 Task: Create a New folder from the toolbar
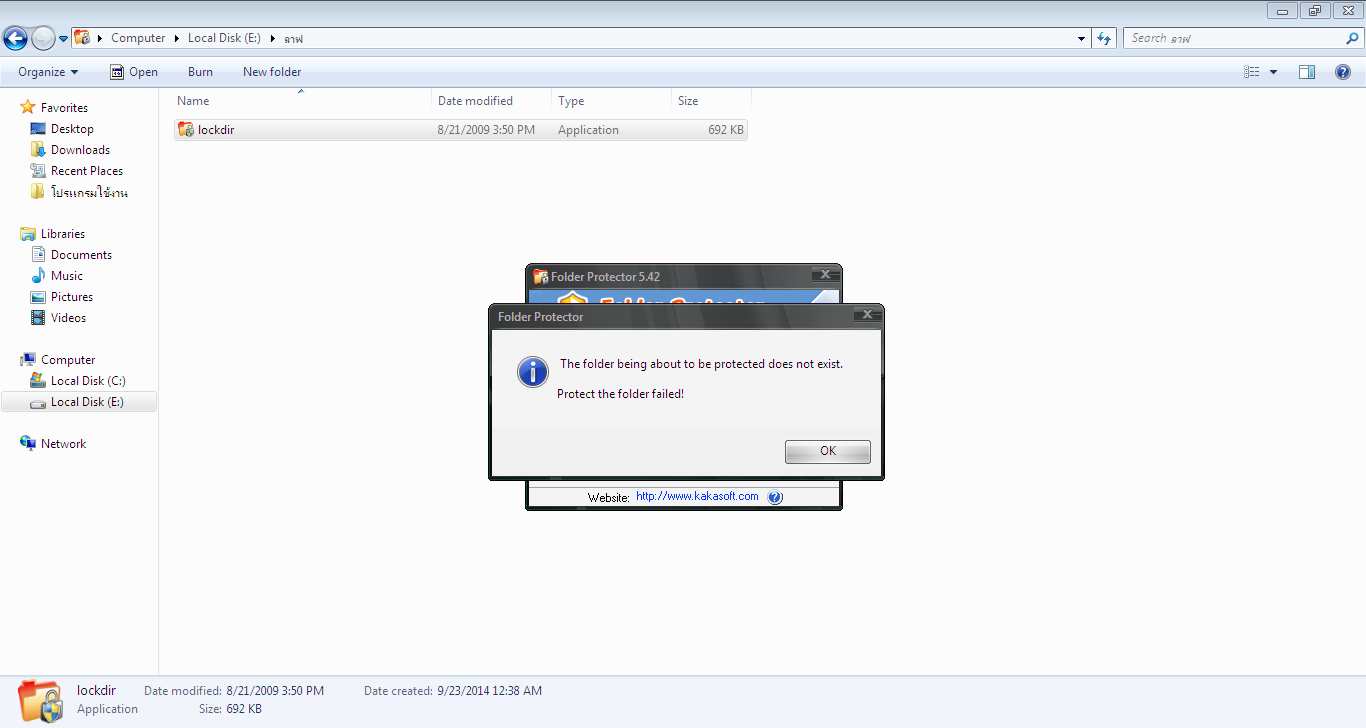pos(272,72)
